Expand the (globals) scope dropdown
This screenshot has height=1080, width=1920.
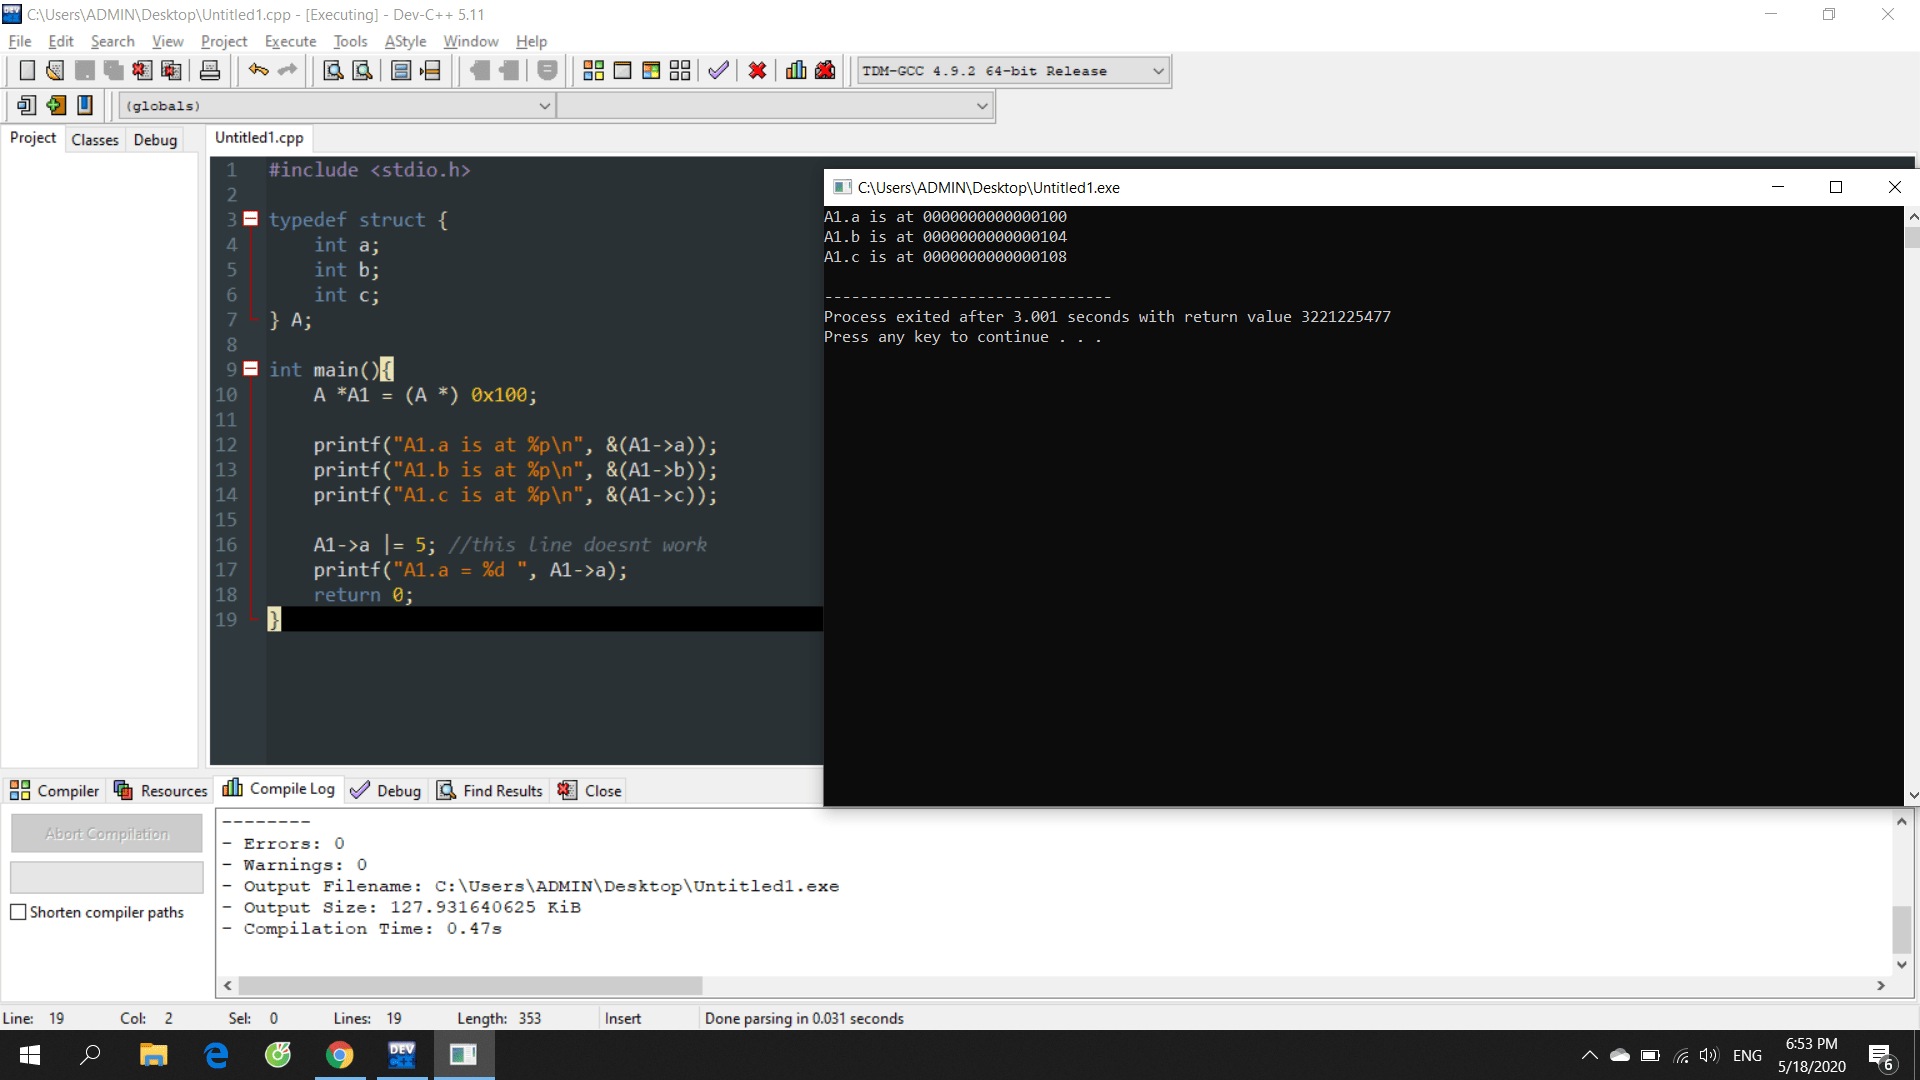point(545,106)
